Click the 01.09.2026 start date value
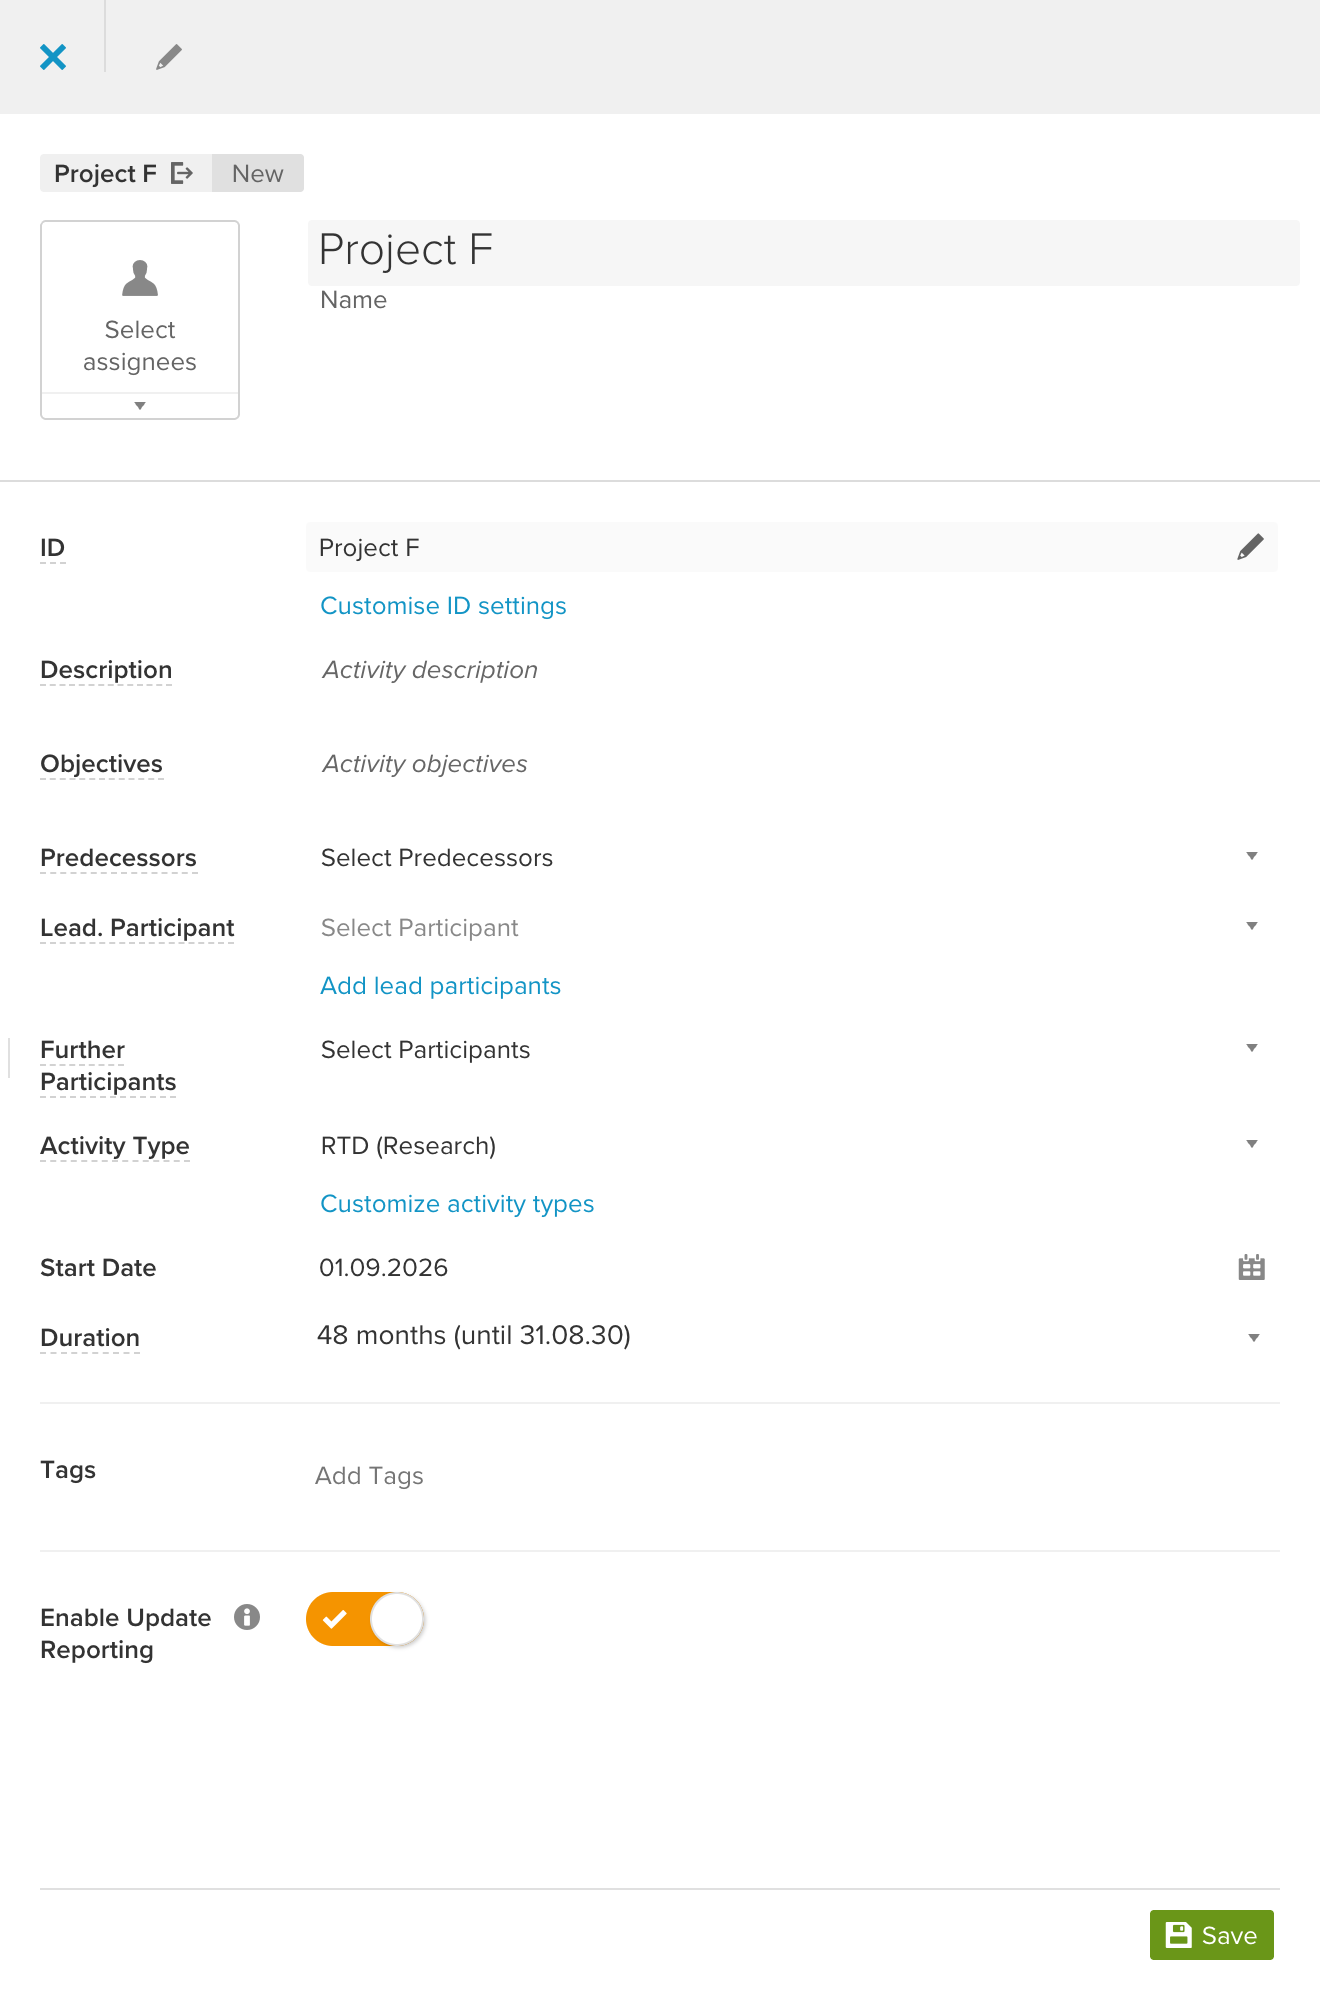 pos(383,1267)
